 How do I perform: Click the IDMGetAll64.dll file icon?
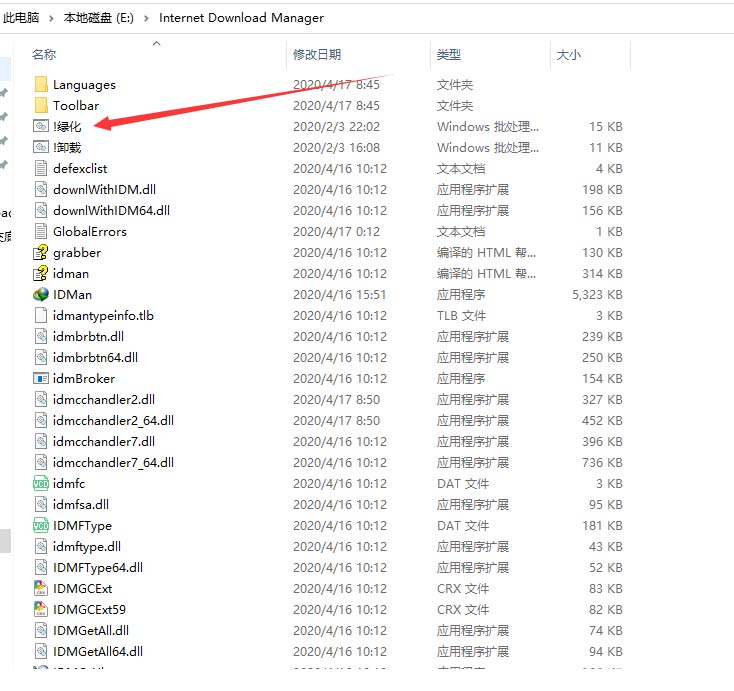[41, 651]
